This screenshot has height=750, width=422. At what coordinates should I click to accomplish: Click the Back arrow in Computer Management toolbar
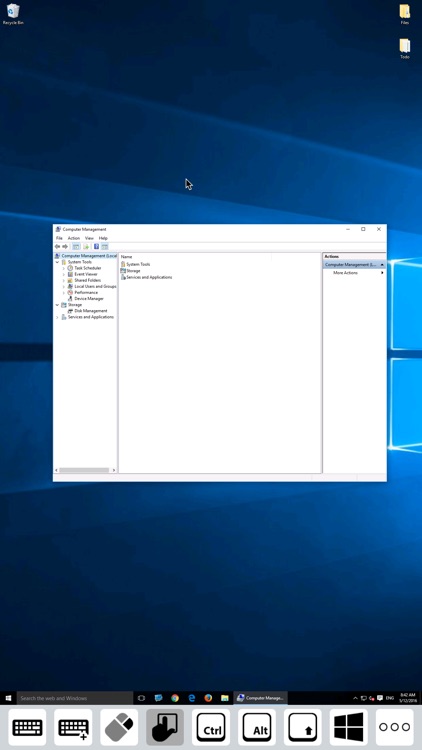click(57, 246)
